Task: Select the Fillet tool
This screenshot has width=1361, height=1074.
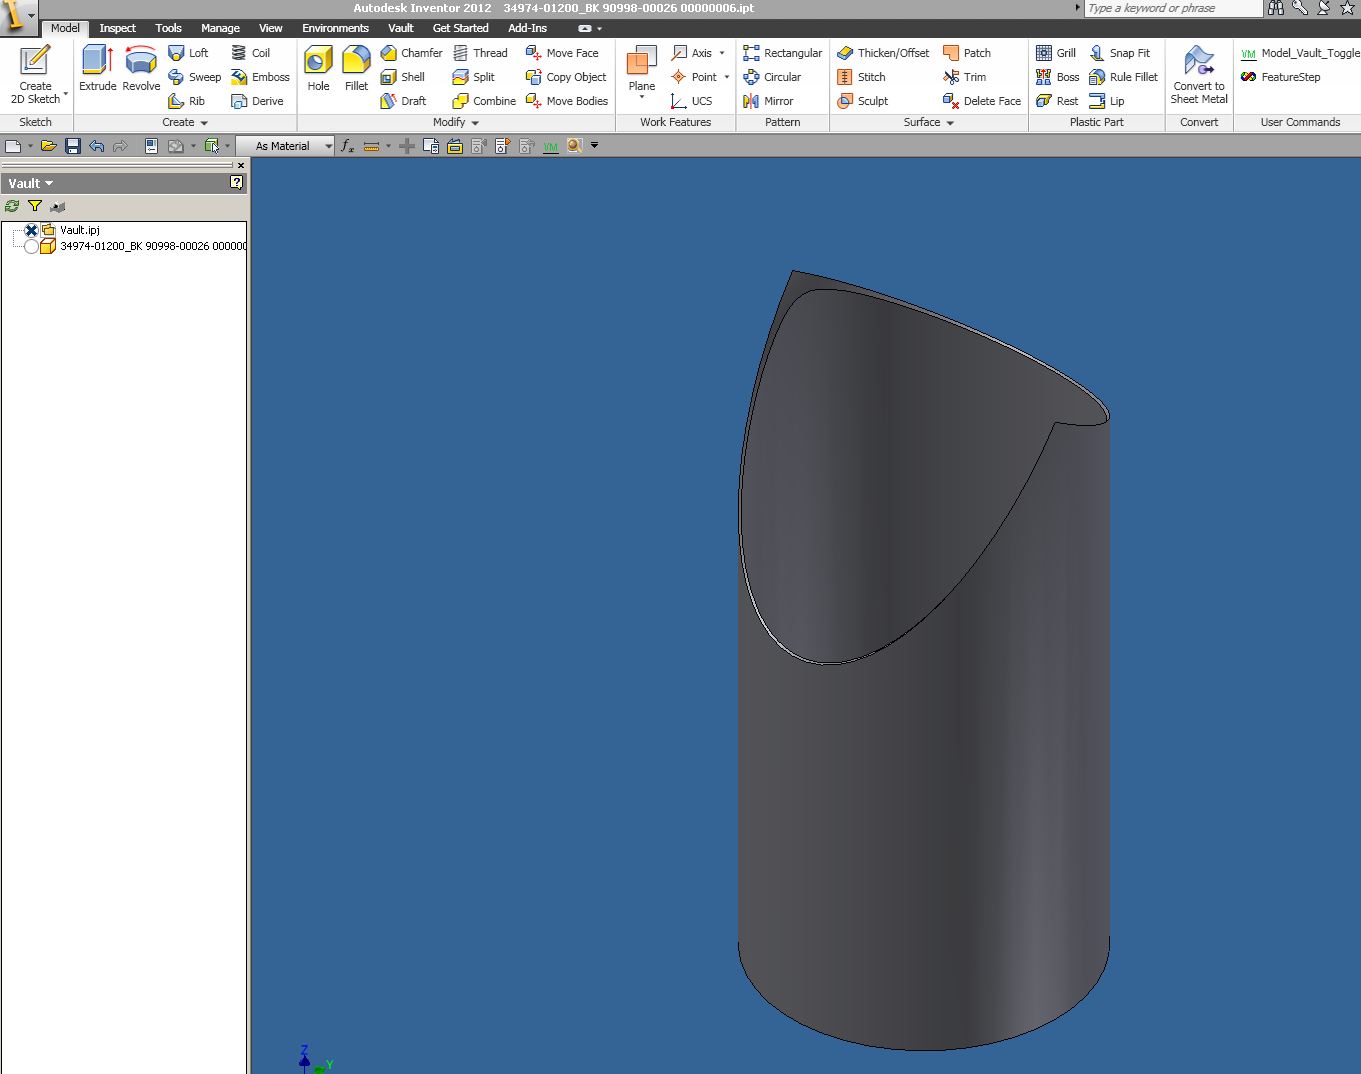Action: (x=356, y=69)
